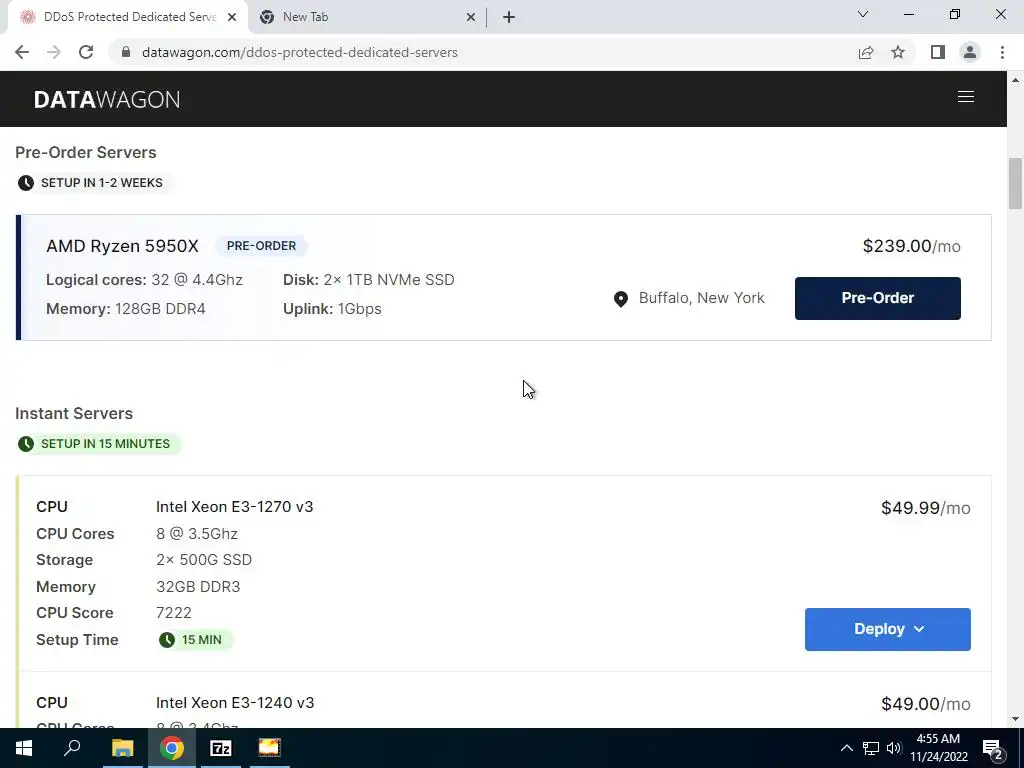Click the scrollbar down arrow

pyautogui.click(x=1015, y=719)
